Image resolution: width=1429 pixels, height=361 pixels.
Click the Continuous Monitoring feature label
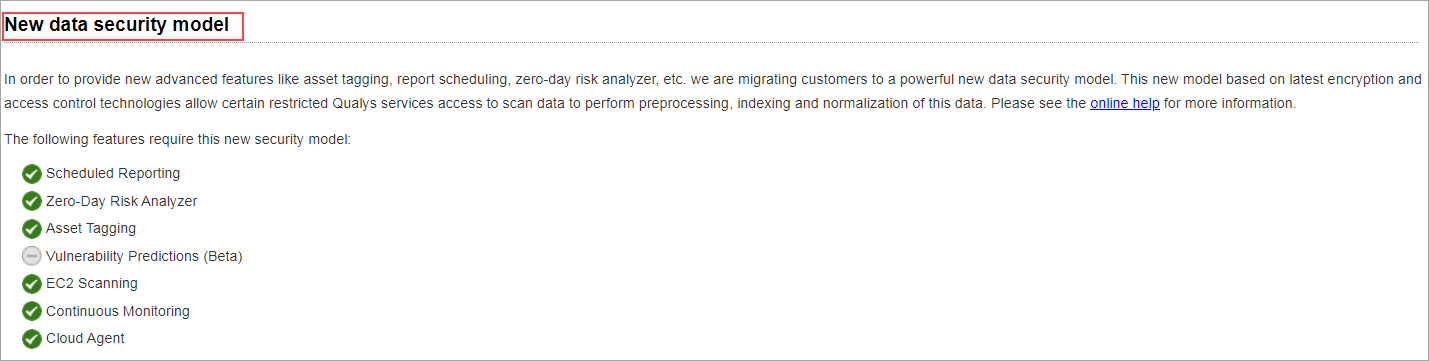coord(118,311)
